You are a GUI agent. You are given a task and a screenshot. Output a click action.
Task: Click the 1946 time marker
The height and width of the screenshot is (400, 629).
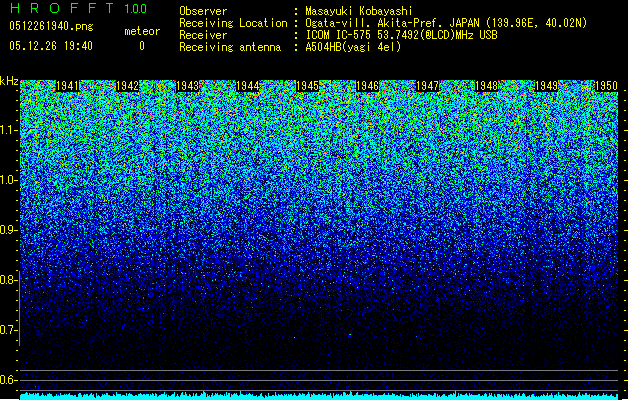pos(367,86)
